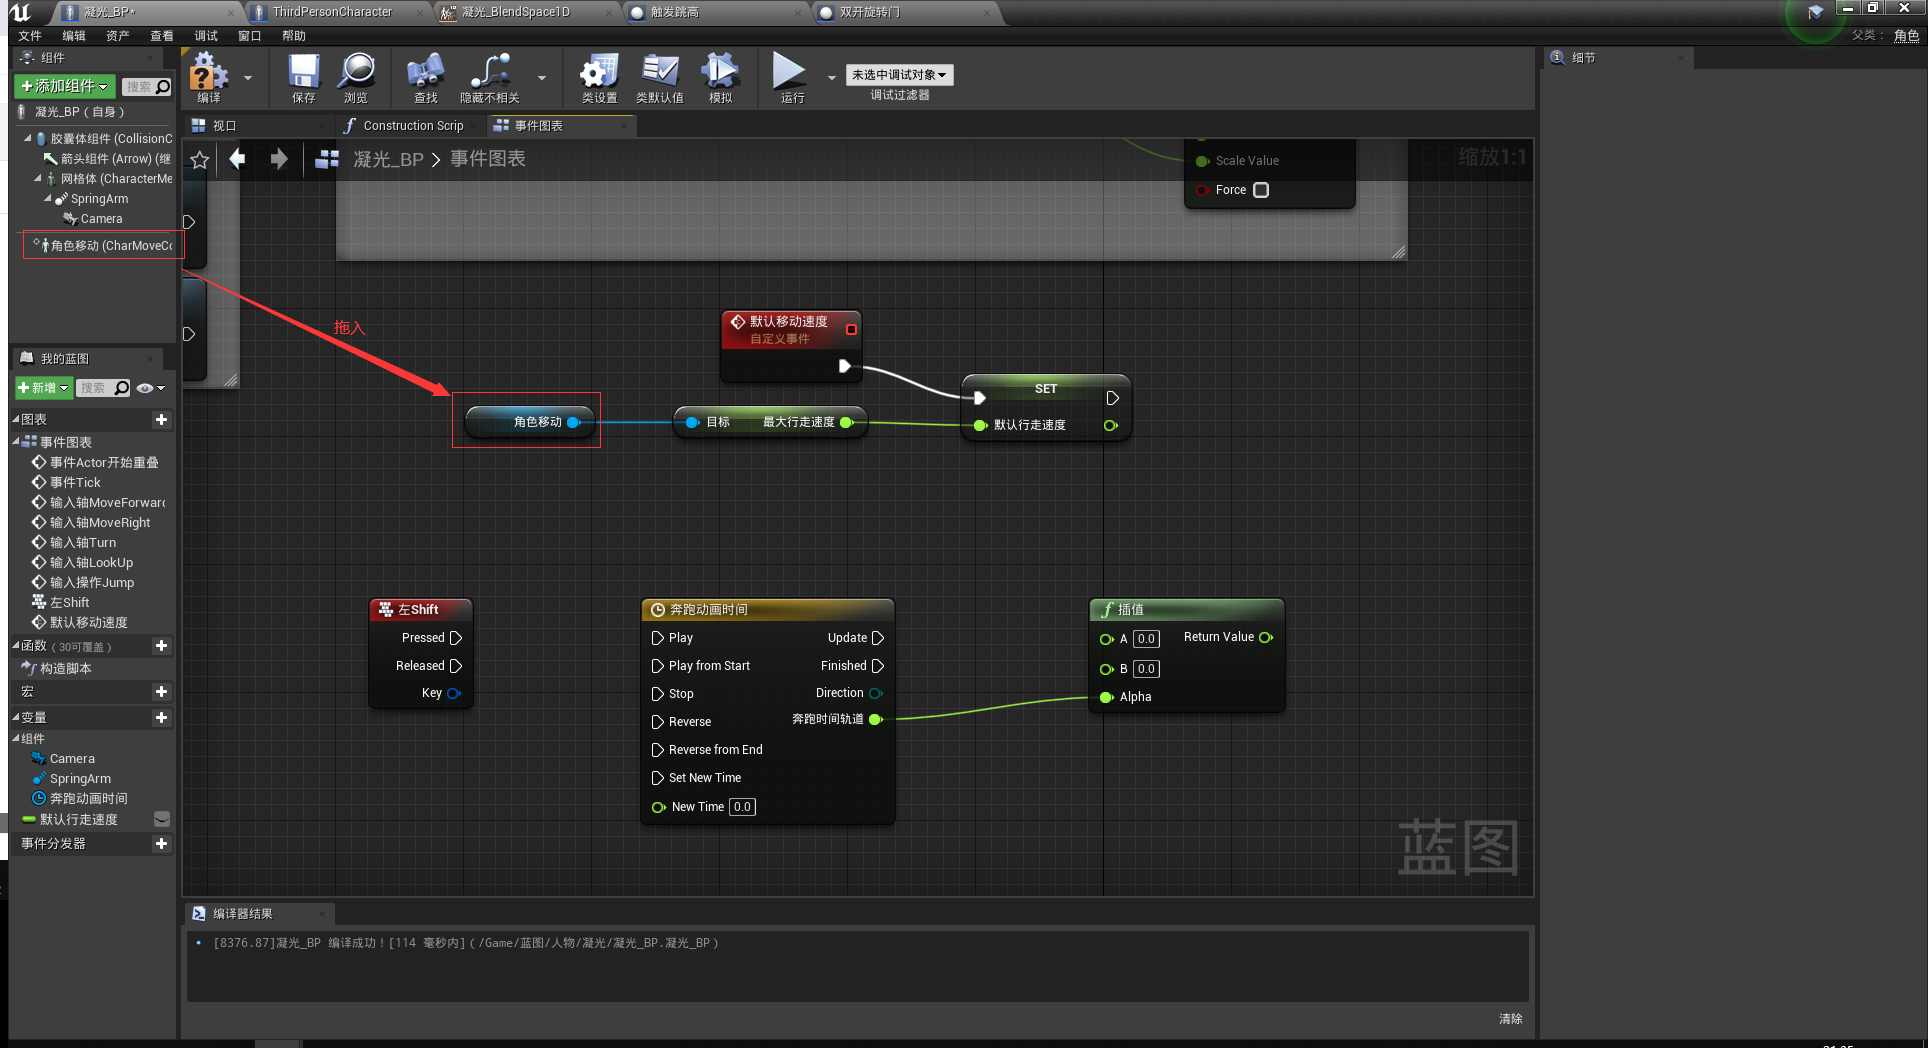Click the timeline clock icon on 奔跑动画时间 node
This screenshot has width=1928, height=1048.
(658, 610)
